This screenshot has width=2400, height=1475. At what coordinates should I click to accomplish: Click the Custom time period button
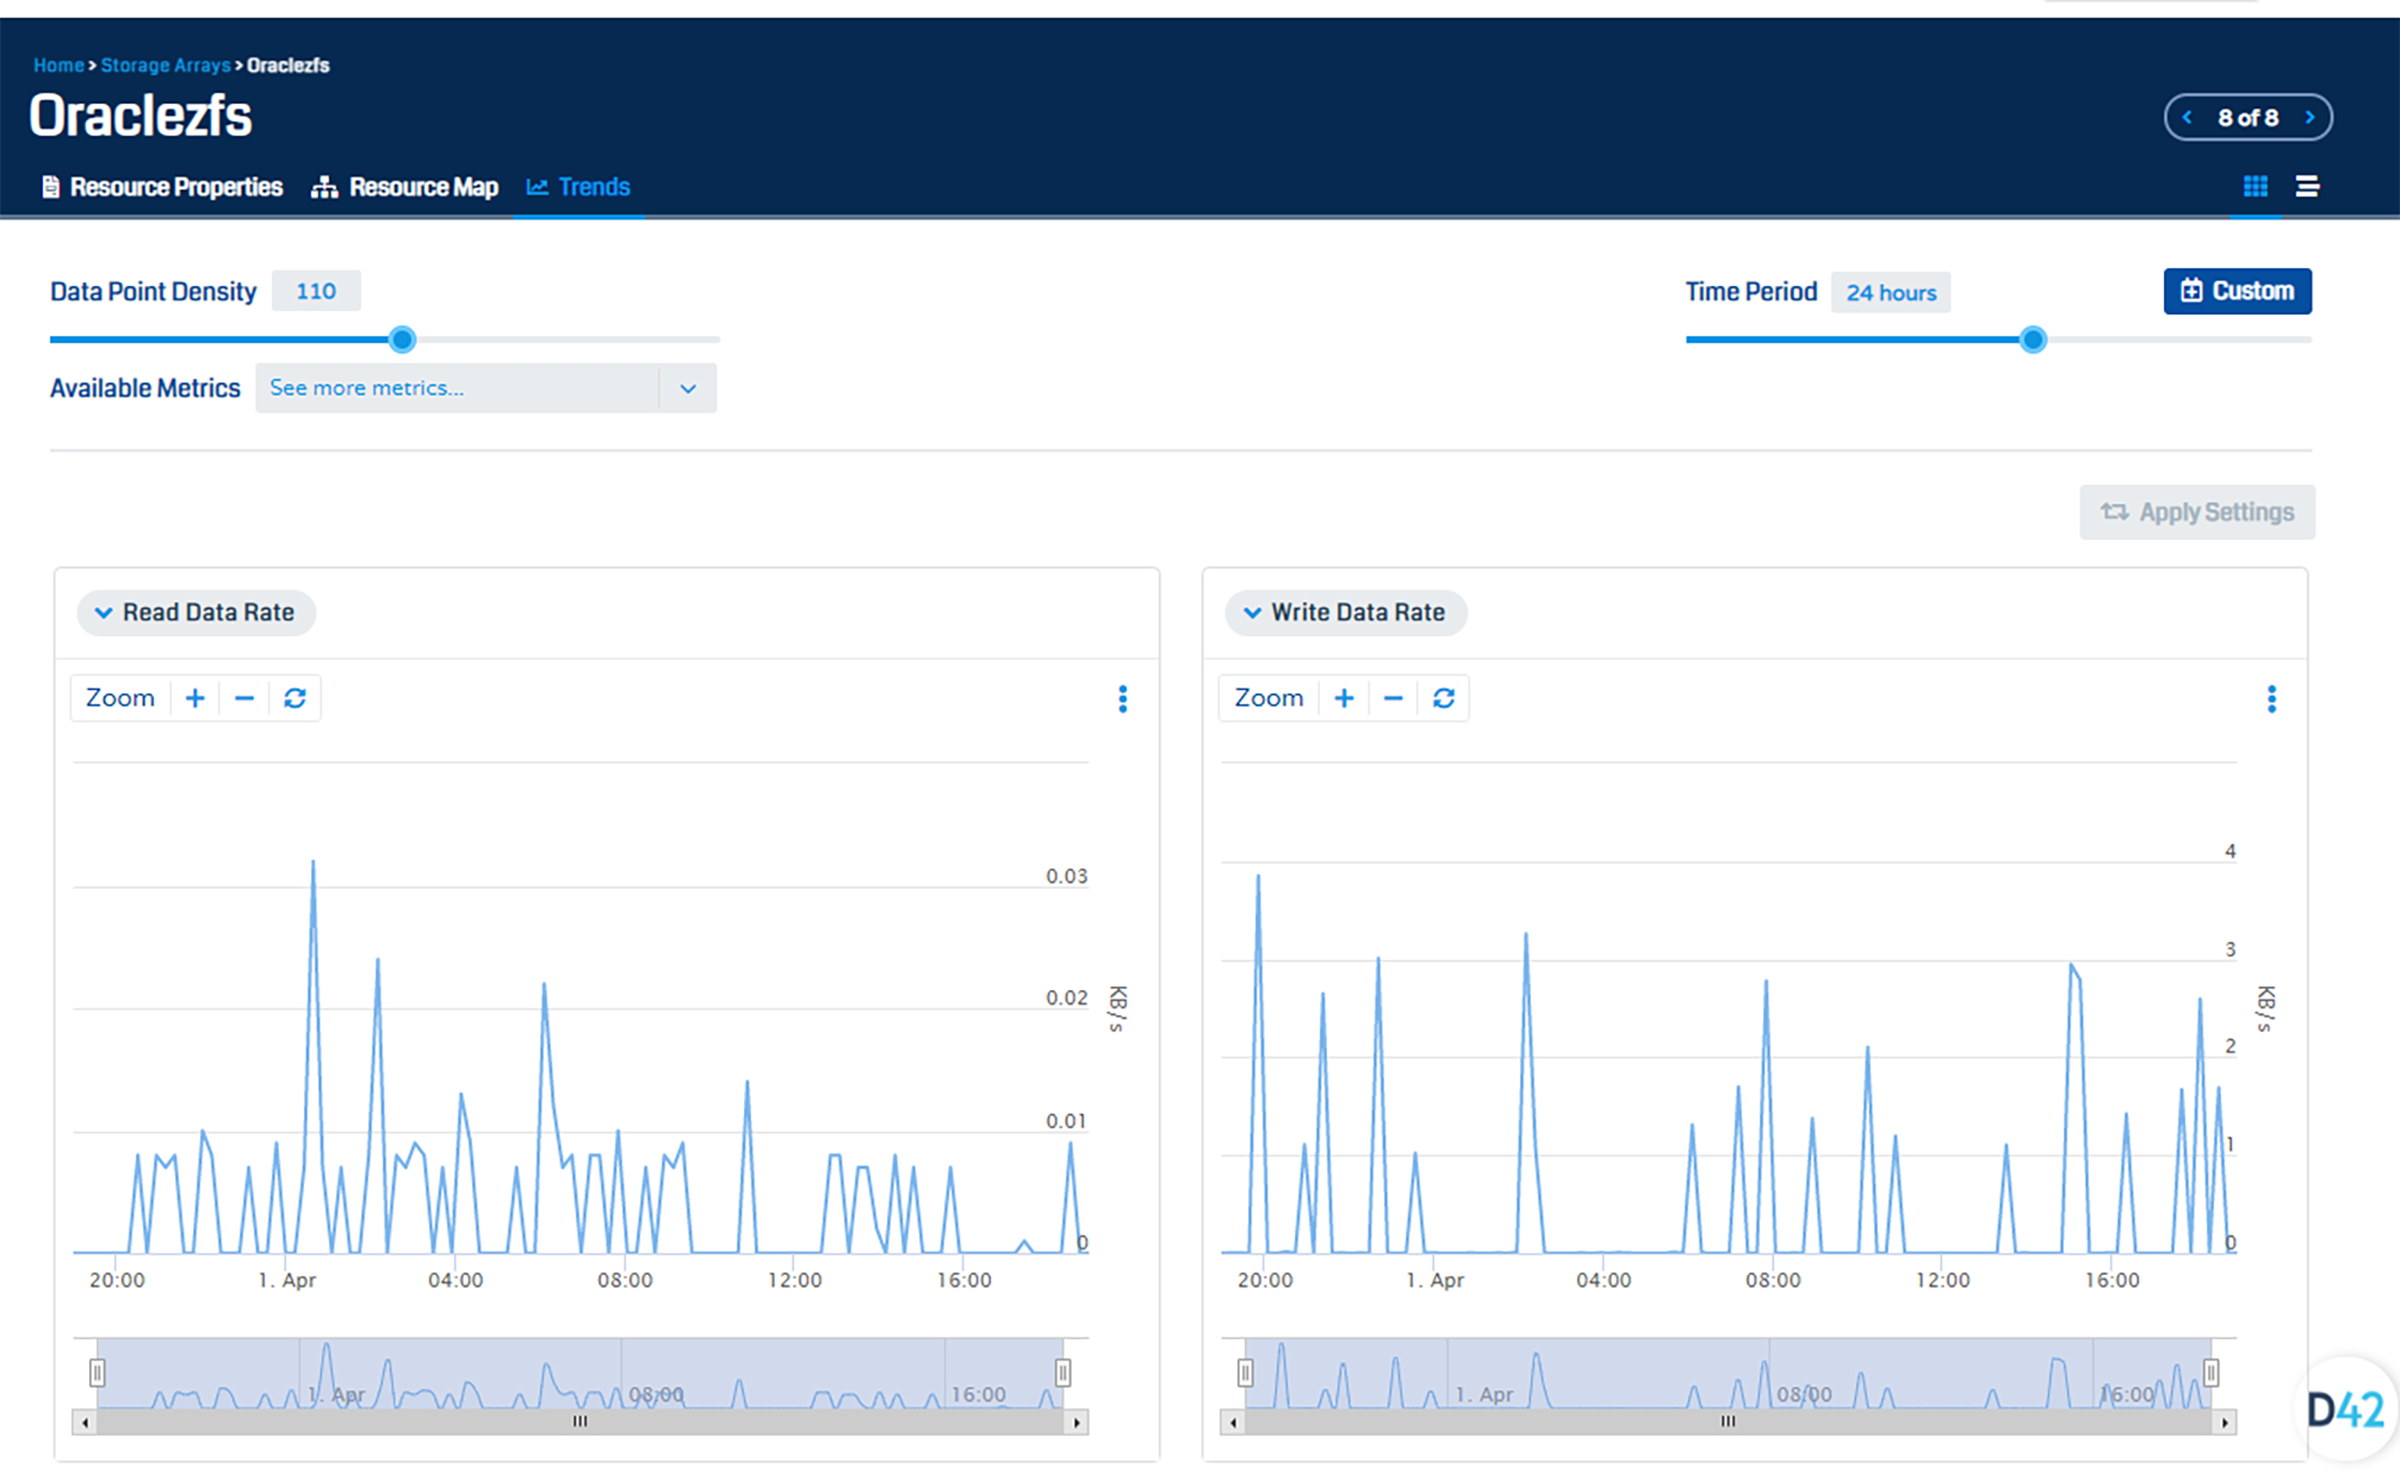click(x=2237, y=291)
